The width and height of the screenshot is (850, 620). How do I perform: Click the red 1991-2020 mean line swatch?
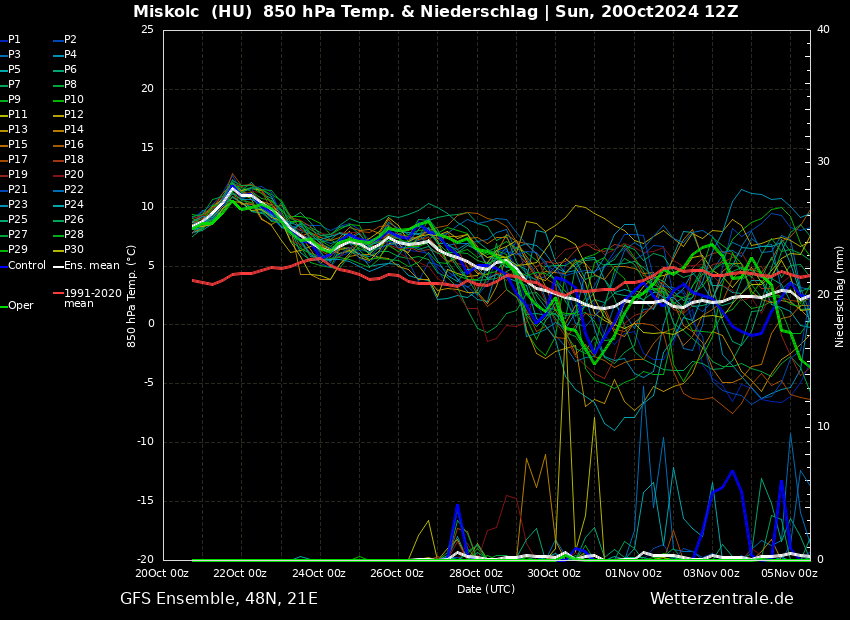(x=58, y=294)
